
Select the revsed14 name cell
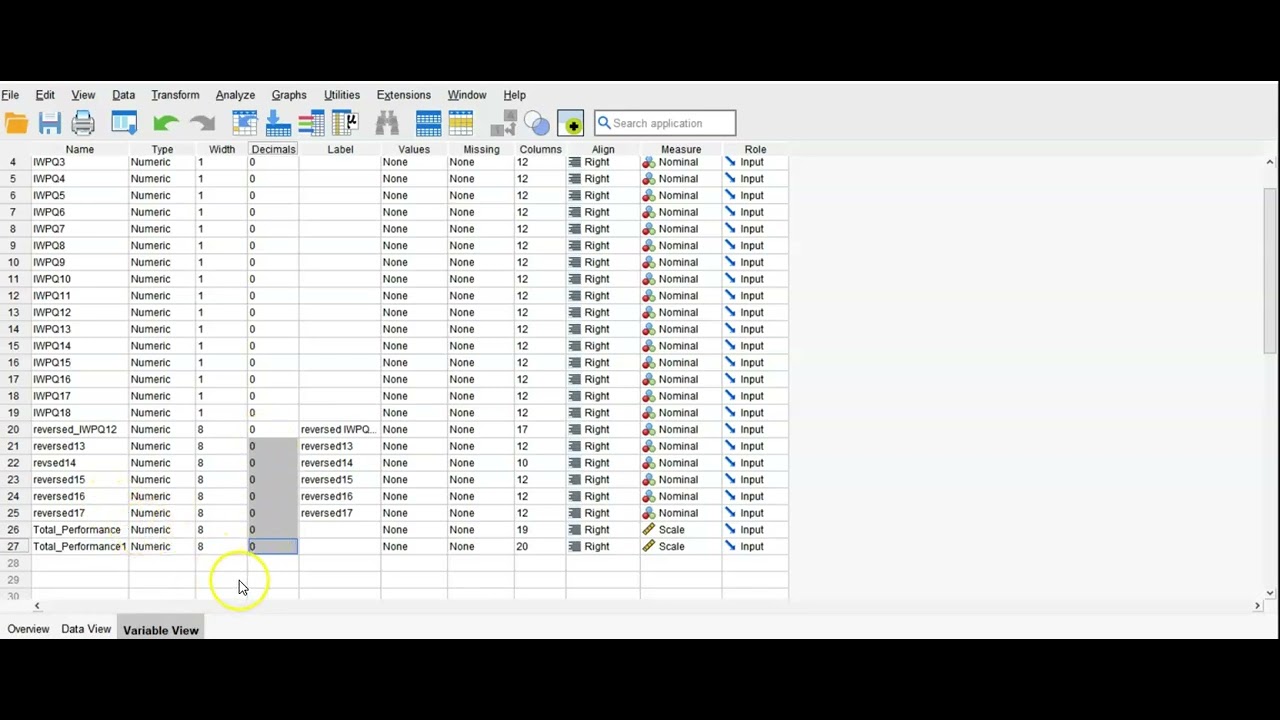coord(79,463)
